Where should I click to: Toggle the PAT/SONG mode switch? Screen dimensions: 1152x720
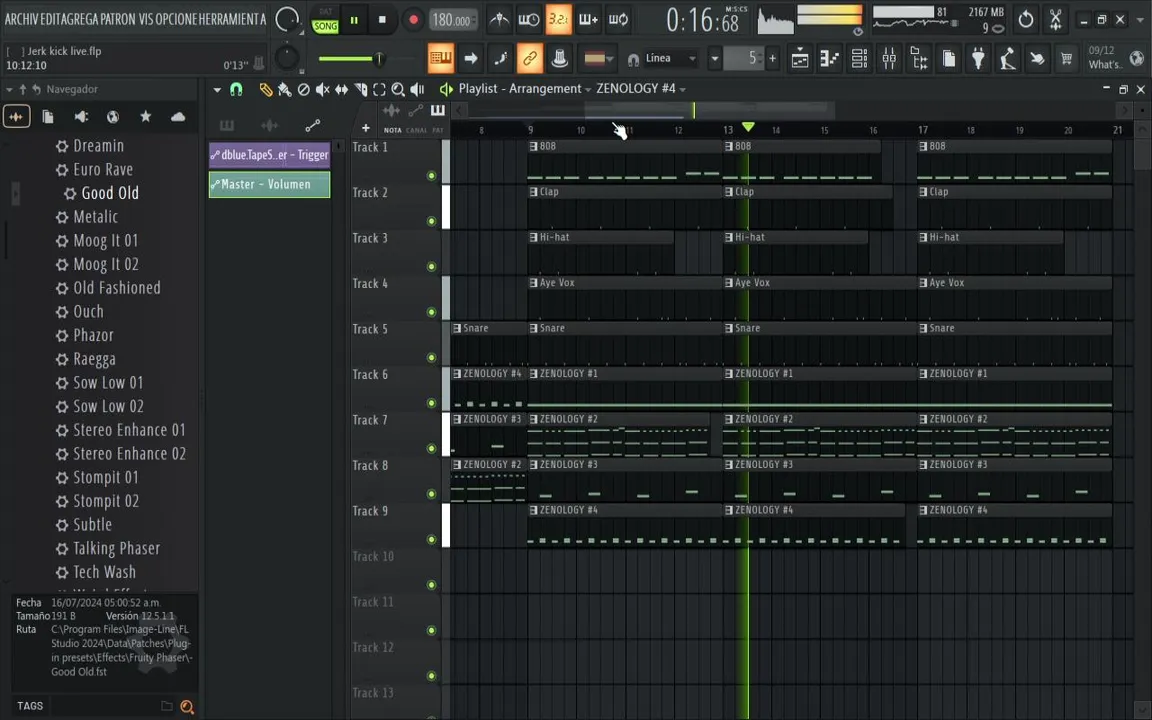click(x=325, y=20)
